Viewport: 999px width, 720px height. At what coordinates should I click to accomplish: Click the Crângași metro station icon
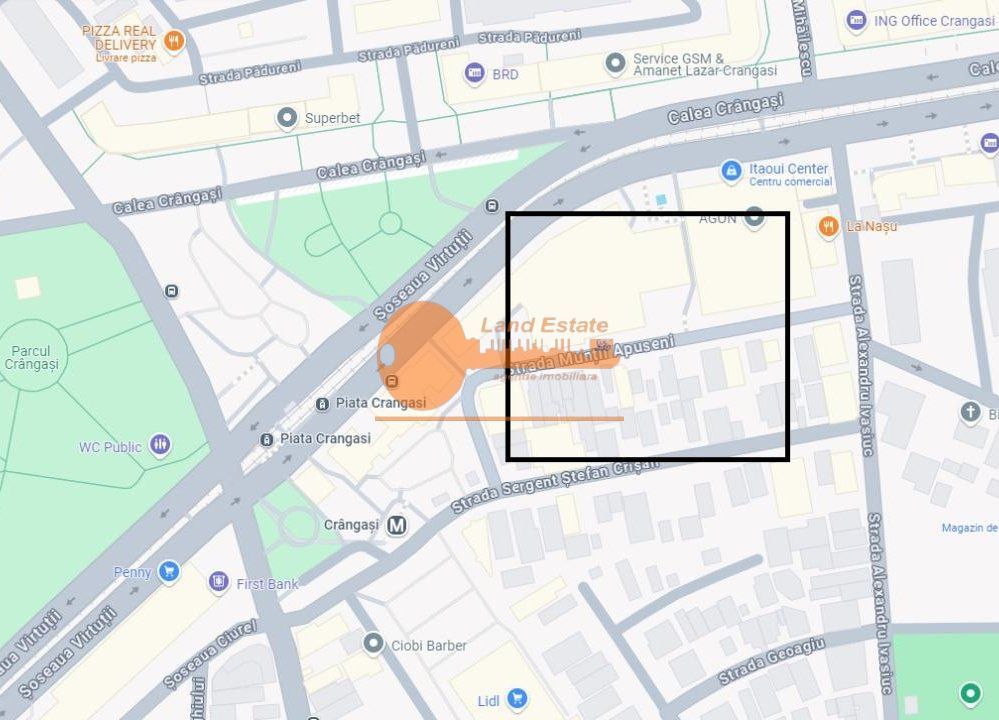[397, 525]
